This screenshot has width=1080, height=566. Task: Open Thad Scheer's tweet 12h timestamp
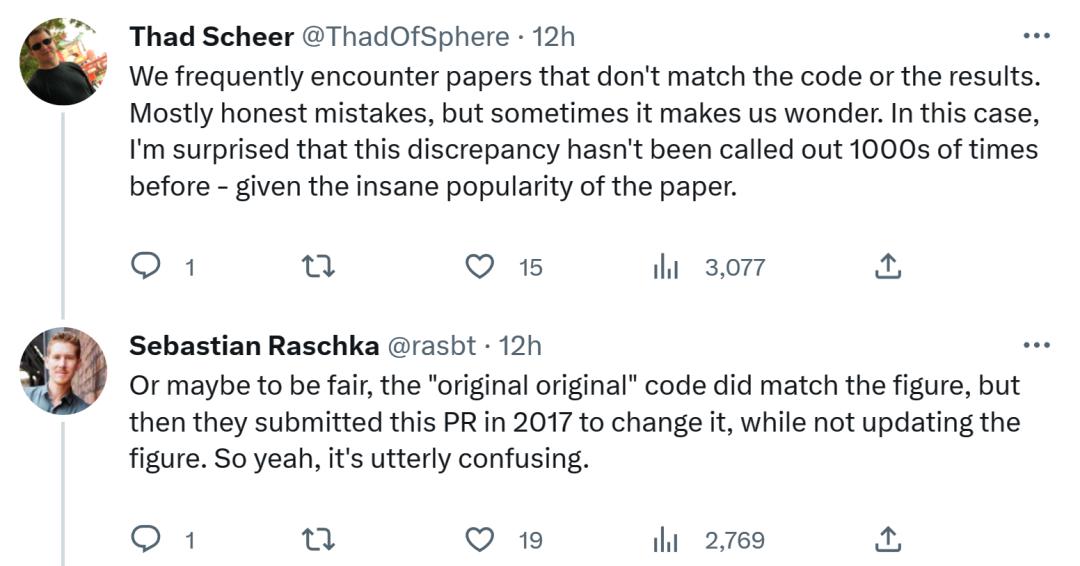(554, 36)
